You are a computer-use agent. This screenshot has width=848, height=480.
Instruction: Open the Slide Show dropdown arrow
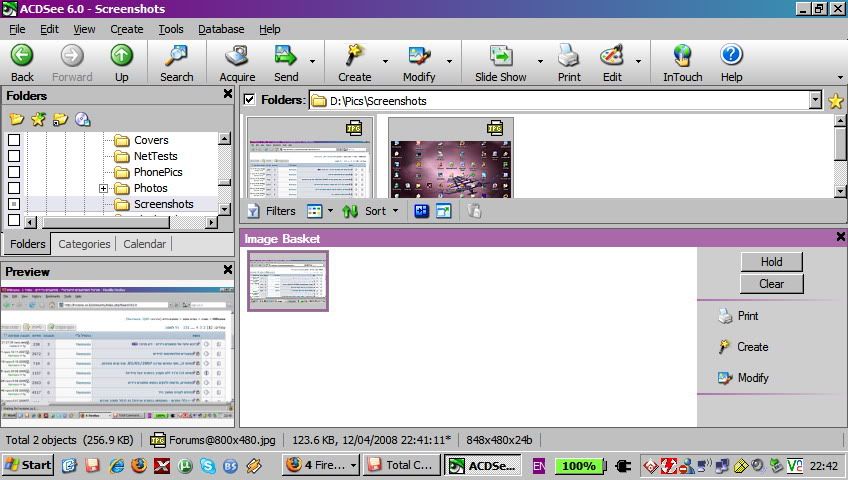click(x=540, y=61)
